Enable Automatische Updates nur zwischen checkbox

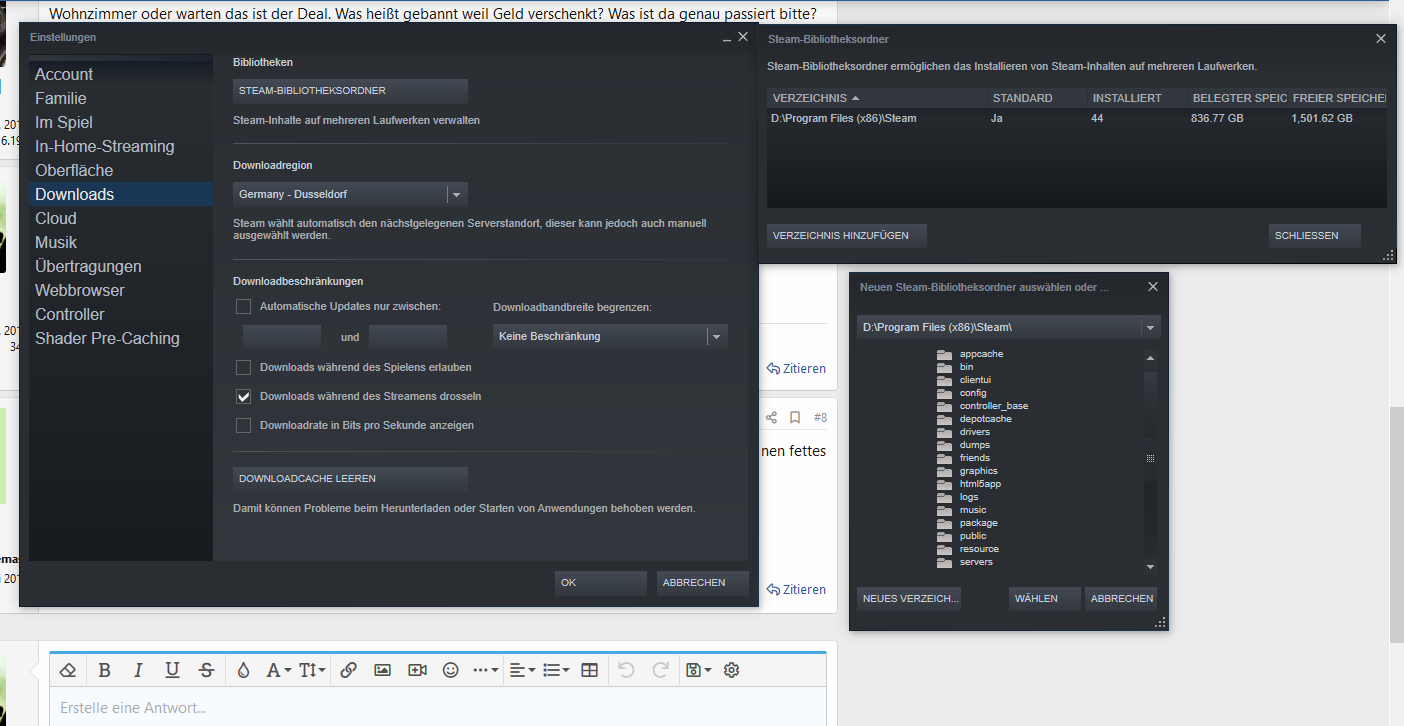coord(243,306)
